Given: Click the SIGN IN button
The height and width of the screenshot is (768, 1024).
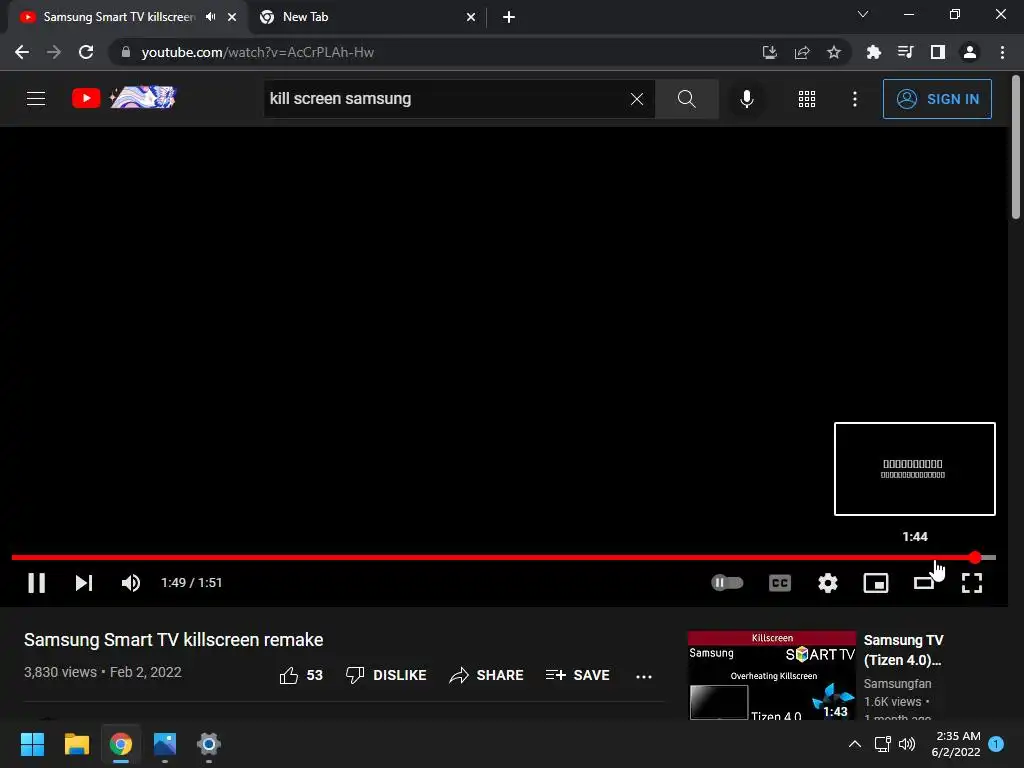Looking at the screenshot, I should coord(936,99).
